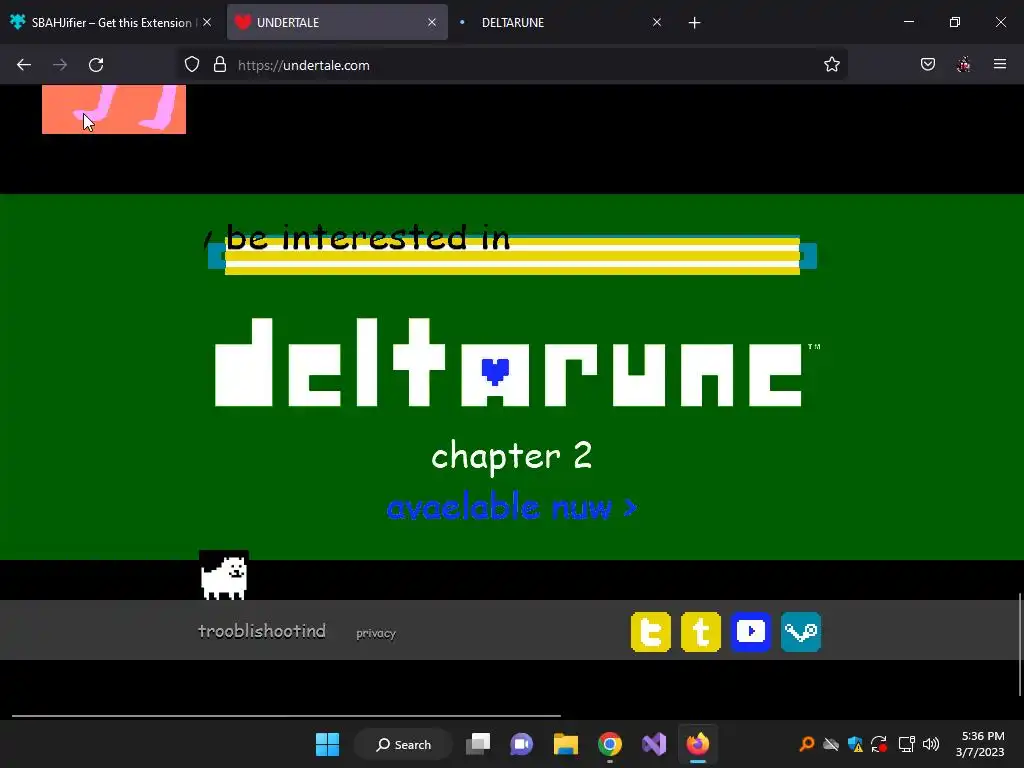
Task: Close the SBAHJifier extension tab
Action: pos(207,22)
